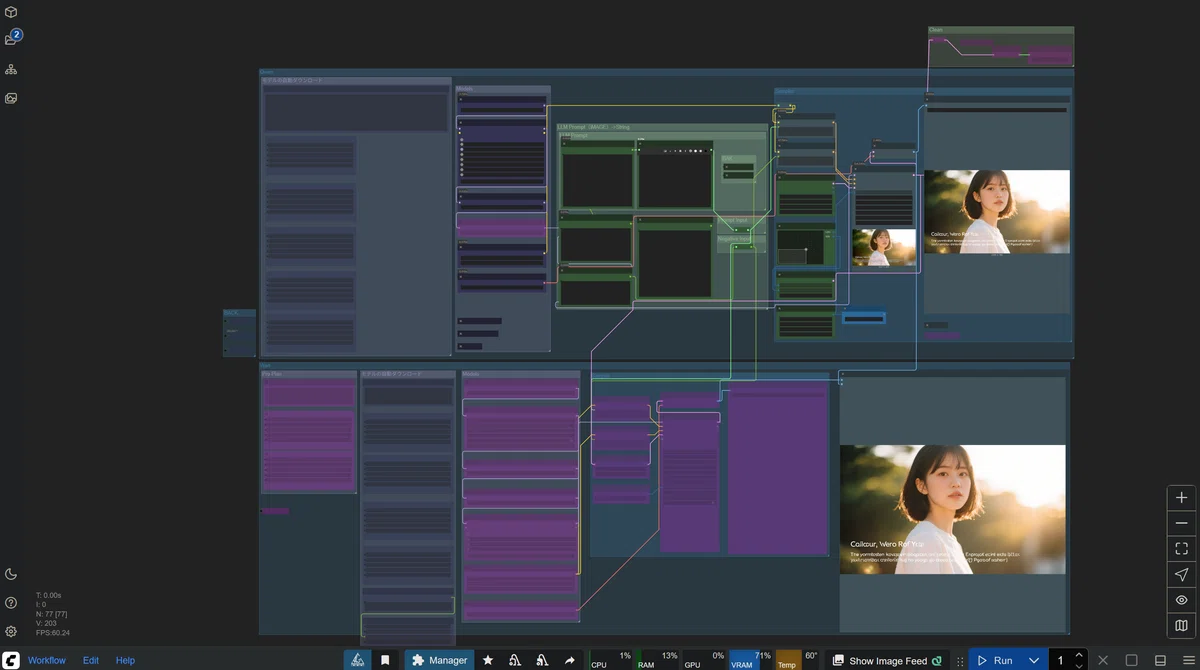Click the CPU usage meter
Image resolution: width=1200 pixels, height=670 pixels.
612,660
